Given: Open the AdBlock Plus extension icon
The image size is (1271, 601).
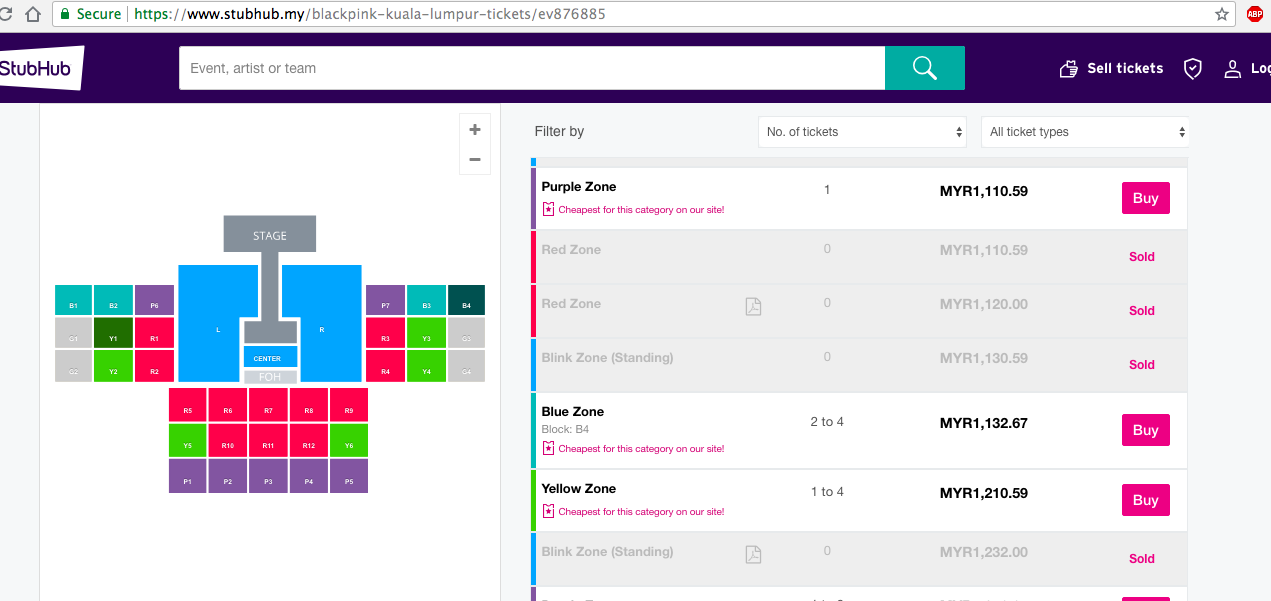Looking at the screenshot, I should (x=1254, y=14).
